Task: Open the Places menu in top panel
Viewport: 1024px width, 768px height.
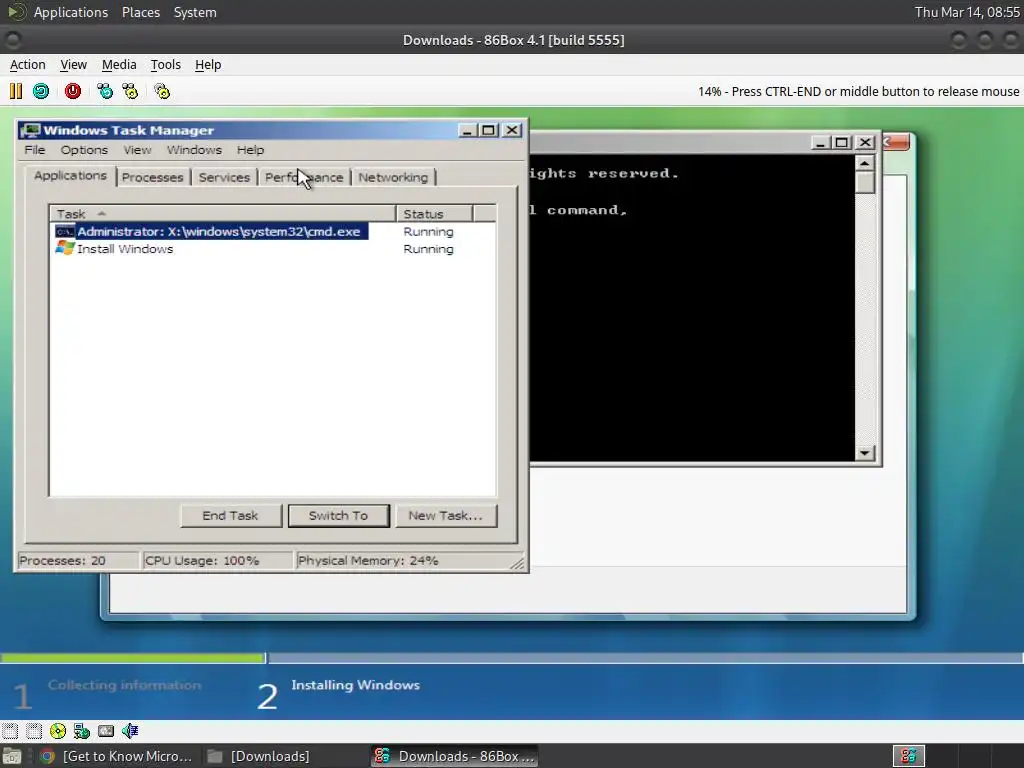Action: (140, 12)
